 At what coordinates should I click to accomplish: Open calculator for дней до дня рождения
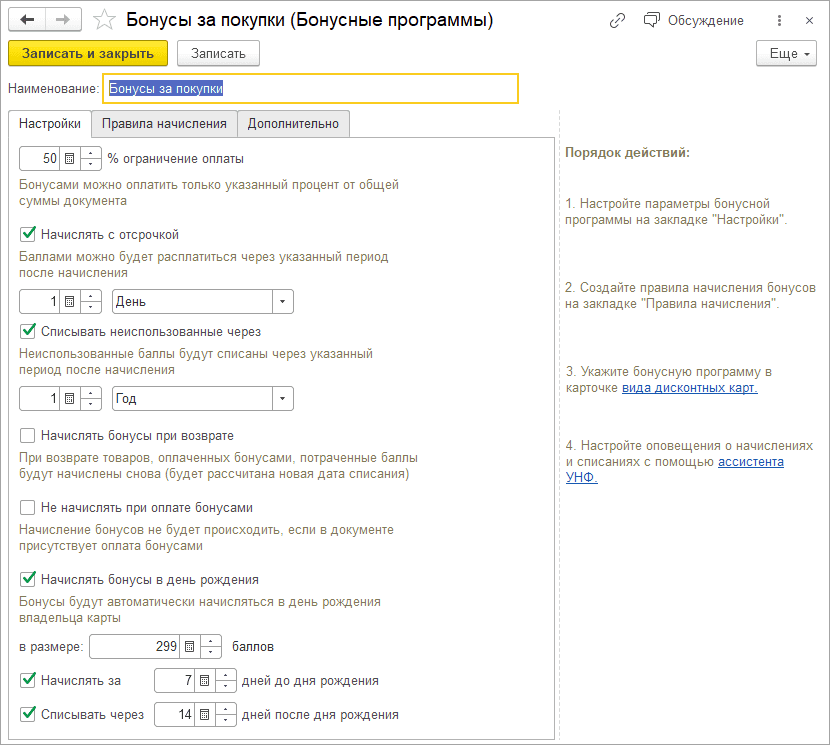[204, 681]
